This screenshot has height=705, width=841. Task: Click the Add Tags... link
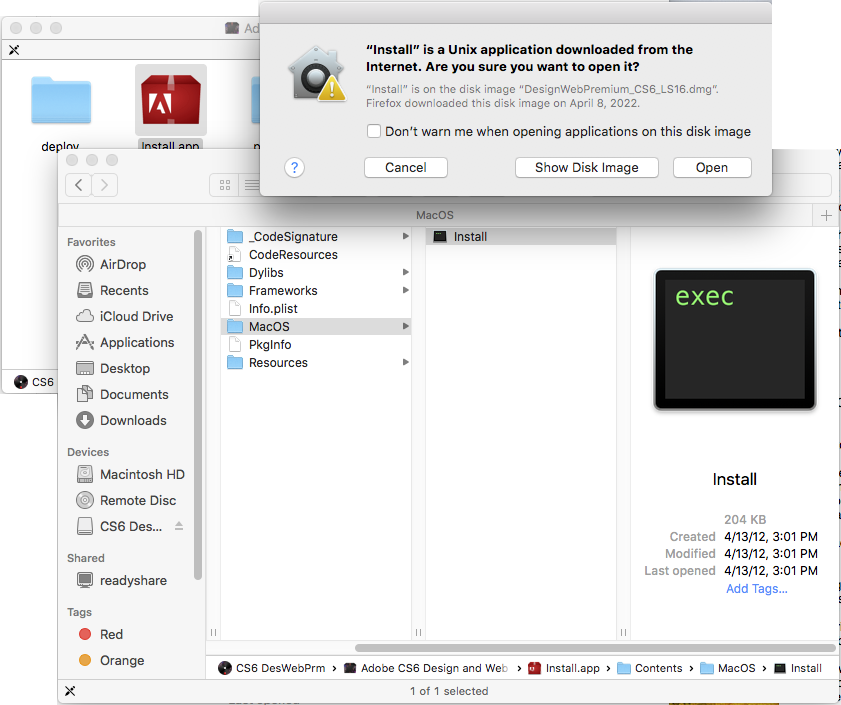[x=757, y=589]
